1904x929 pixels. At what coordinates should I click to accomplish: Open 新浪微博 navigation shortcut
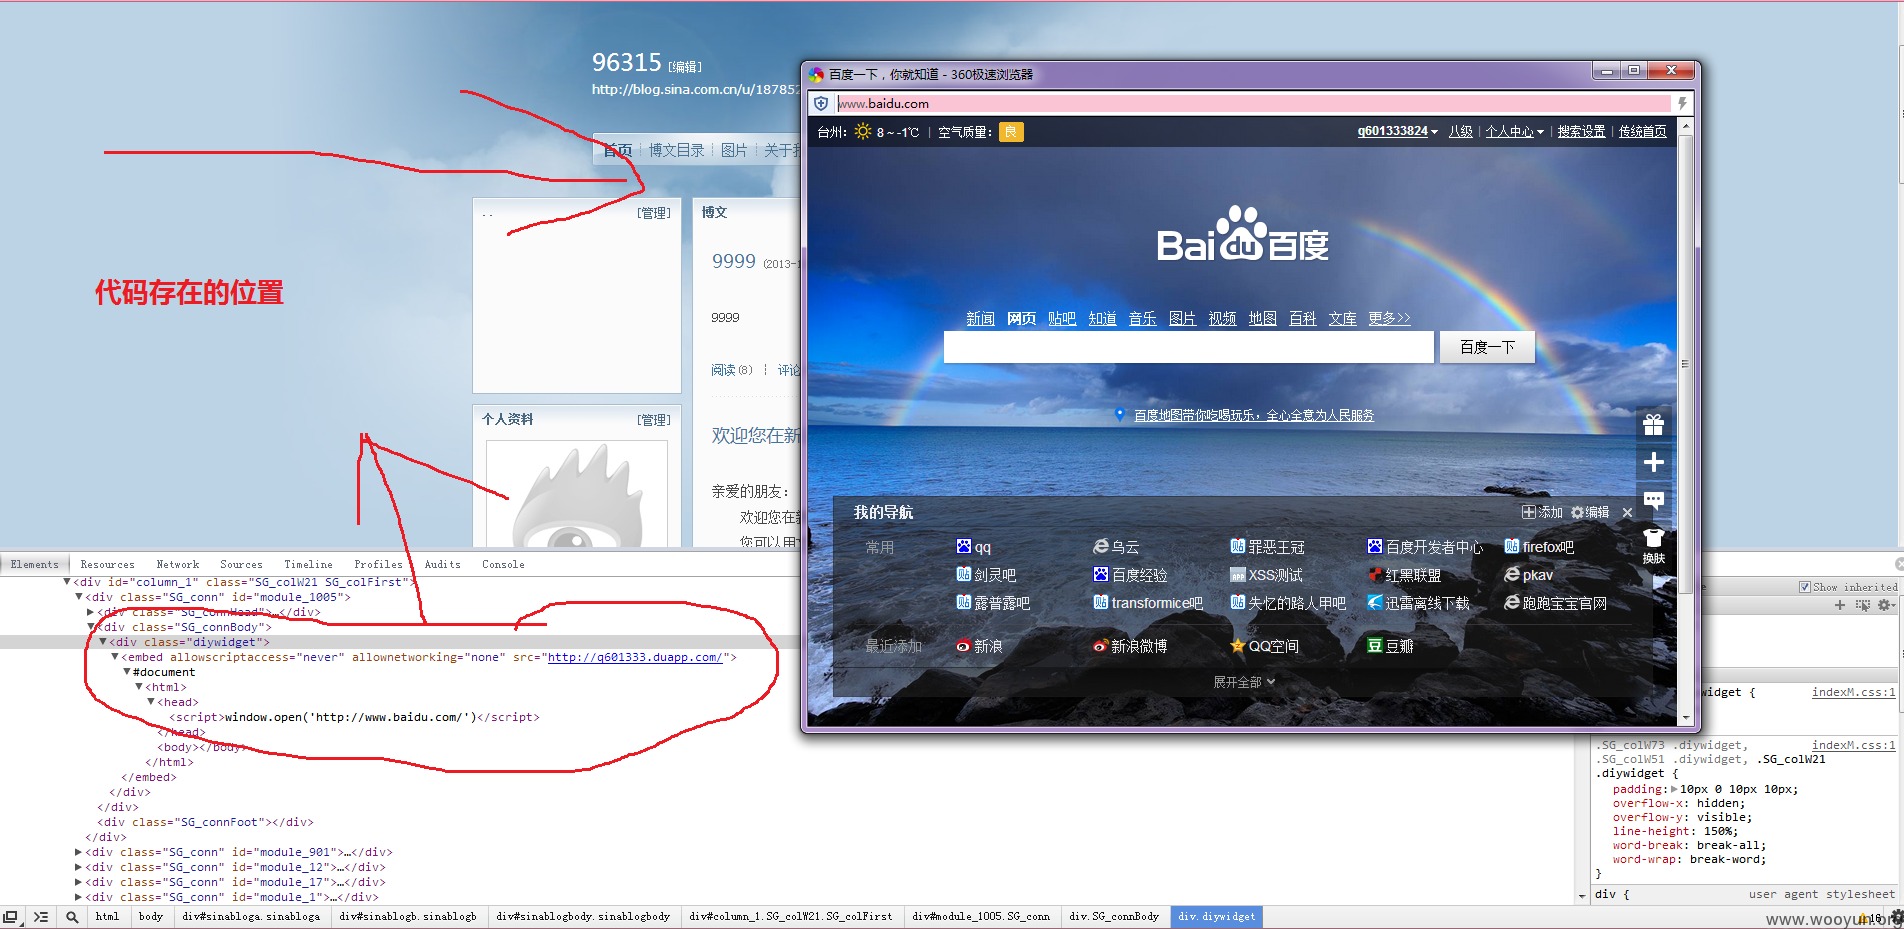point(1131,646)
